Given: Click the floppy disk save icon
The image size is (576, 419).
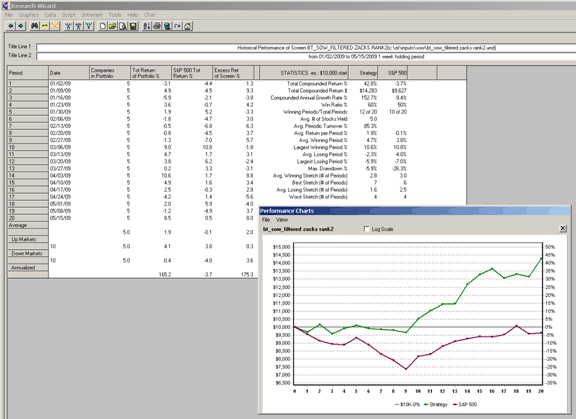Looking at the screenshot, I should click(x=133, y=26).
